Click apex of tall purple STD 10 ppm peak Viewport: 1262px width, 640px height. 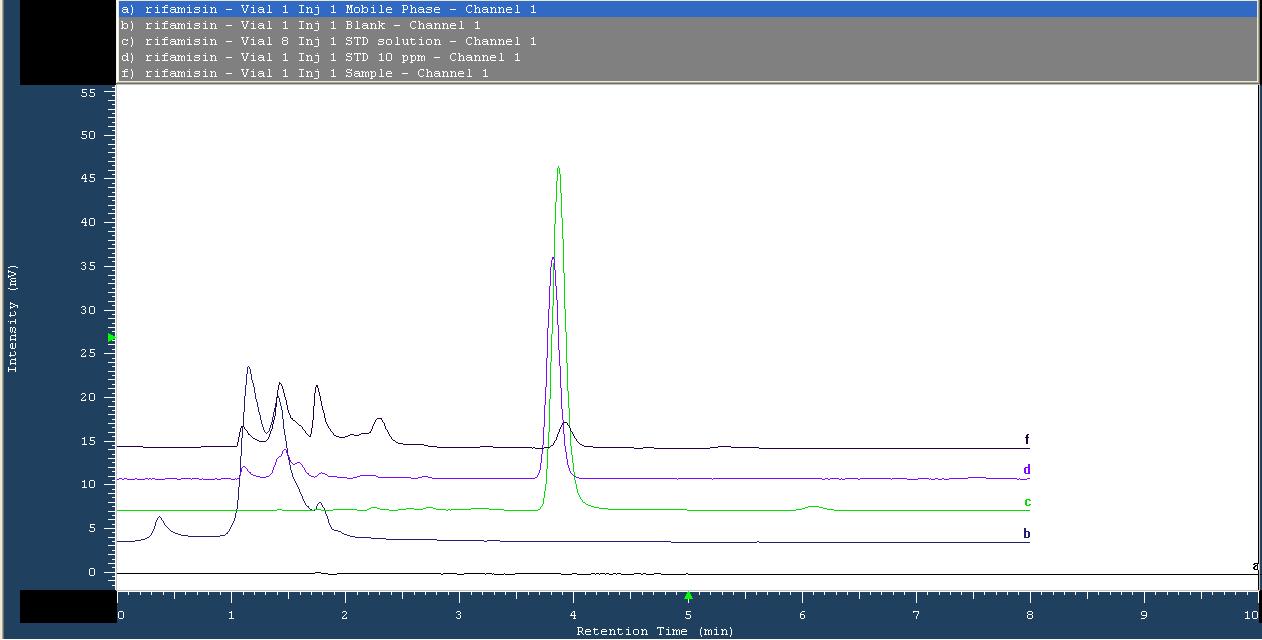[552, 259]
